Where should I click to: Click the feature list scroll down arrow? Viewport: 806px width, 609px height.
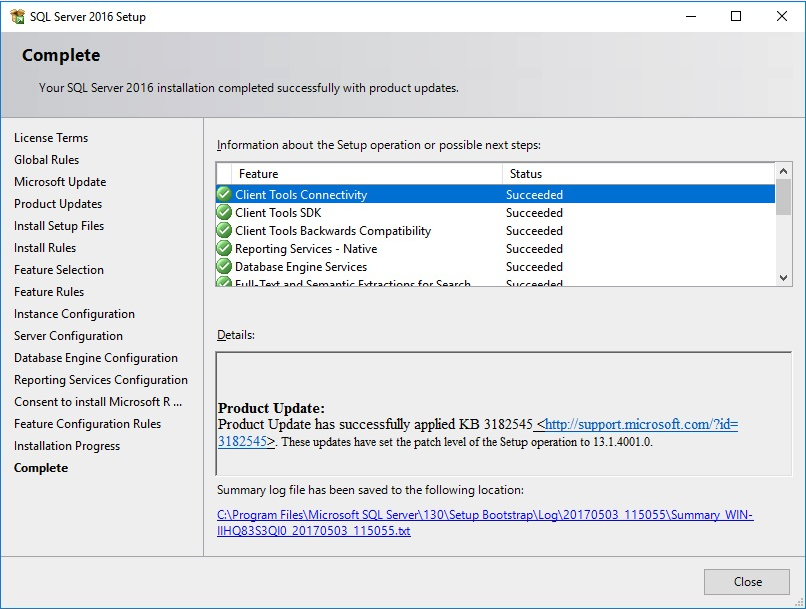click(783, 278)
